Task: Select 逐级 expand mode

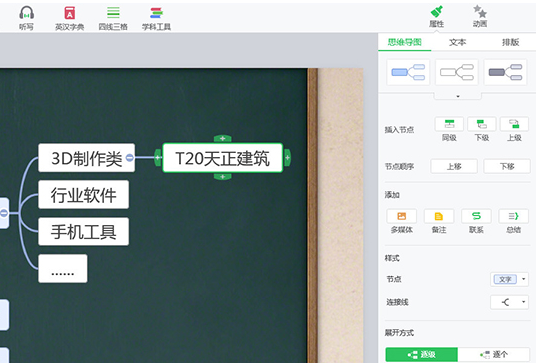Action: (x=422, y=354)
